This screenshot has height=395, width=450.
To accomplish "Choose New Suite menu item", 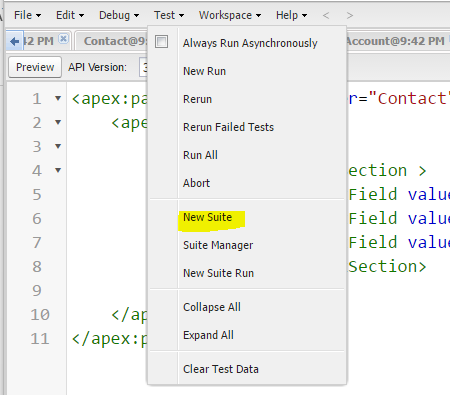I will tap(247, 217).
